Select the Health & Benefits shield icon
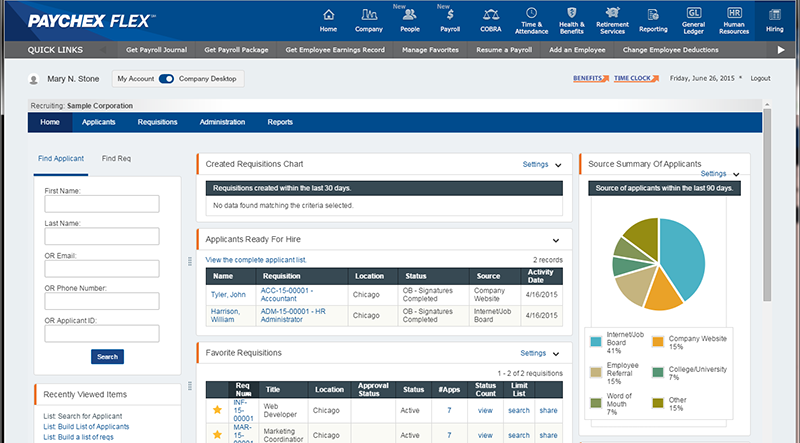Image resolution: width=800 pixels, height=443 pixels. pos(572,13)
